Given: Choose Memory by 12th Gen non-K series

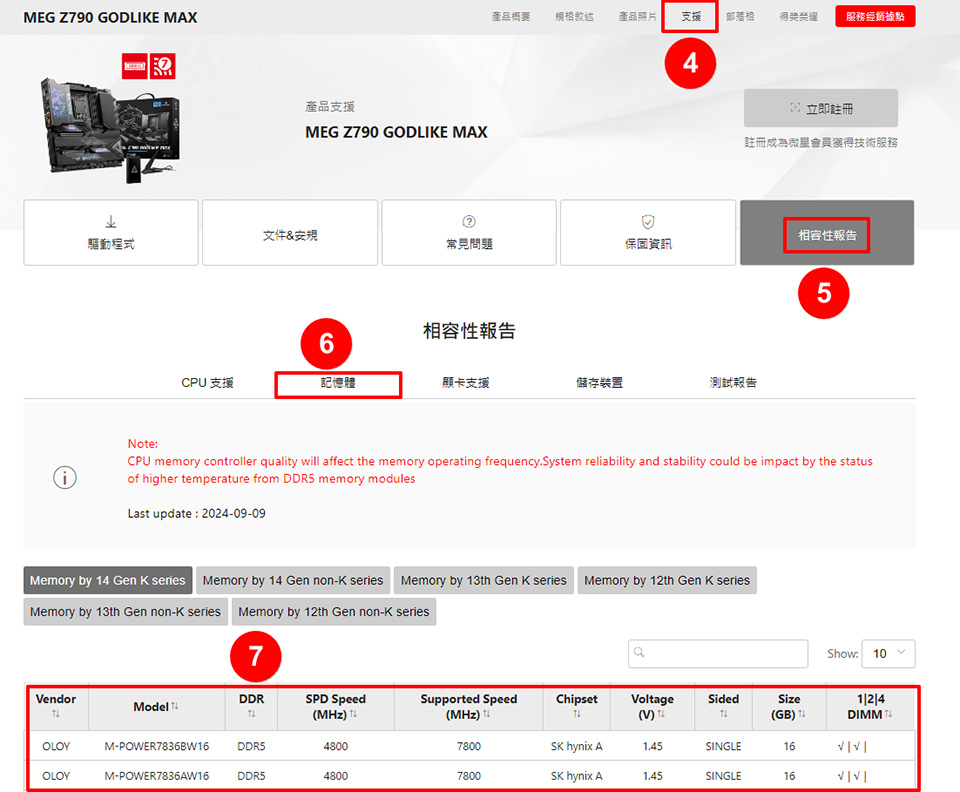Looking at the screenshot, I should [x=334, y=611].
